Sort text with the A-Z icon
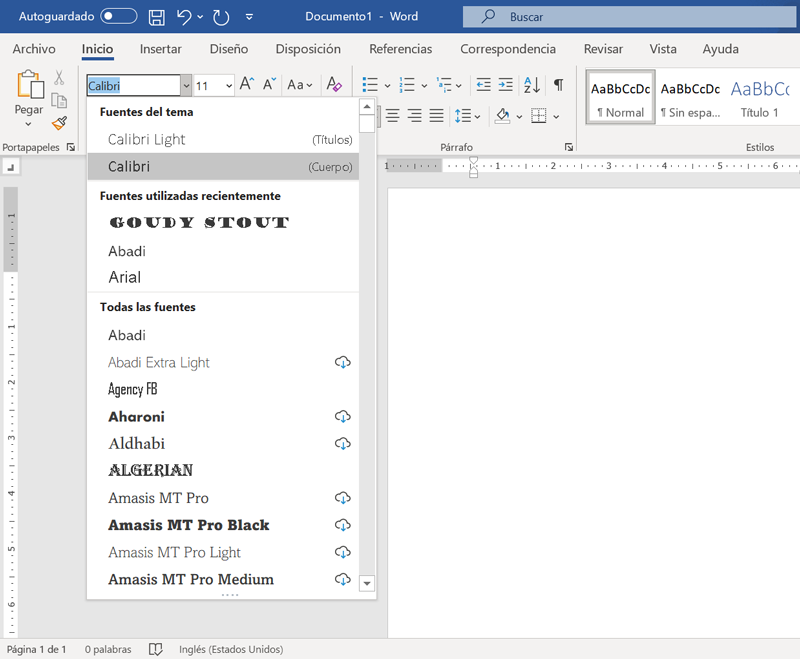 click(x=532, y=85)
